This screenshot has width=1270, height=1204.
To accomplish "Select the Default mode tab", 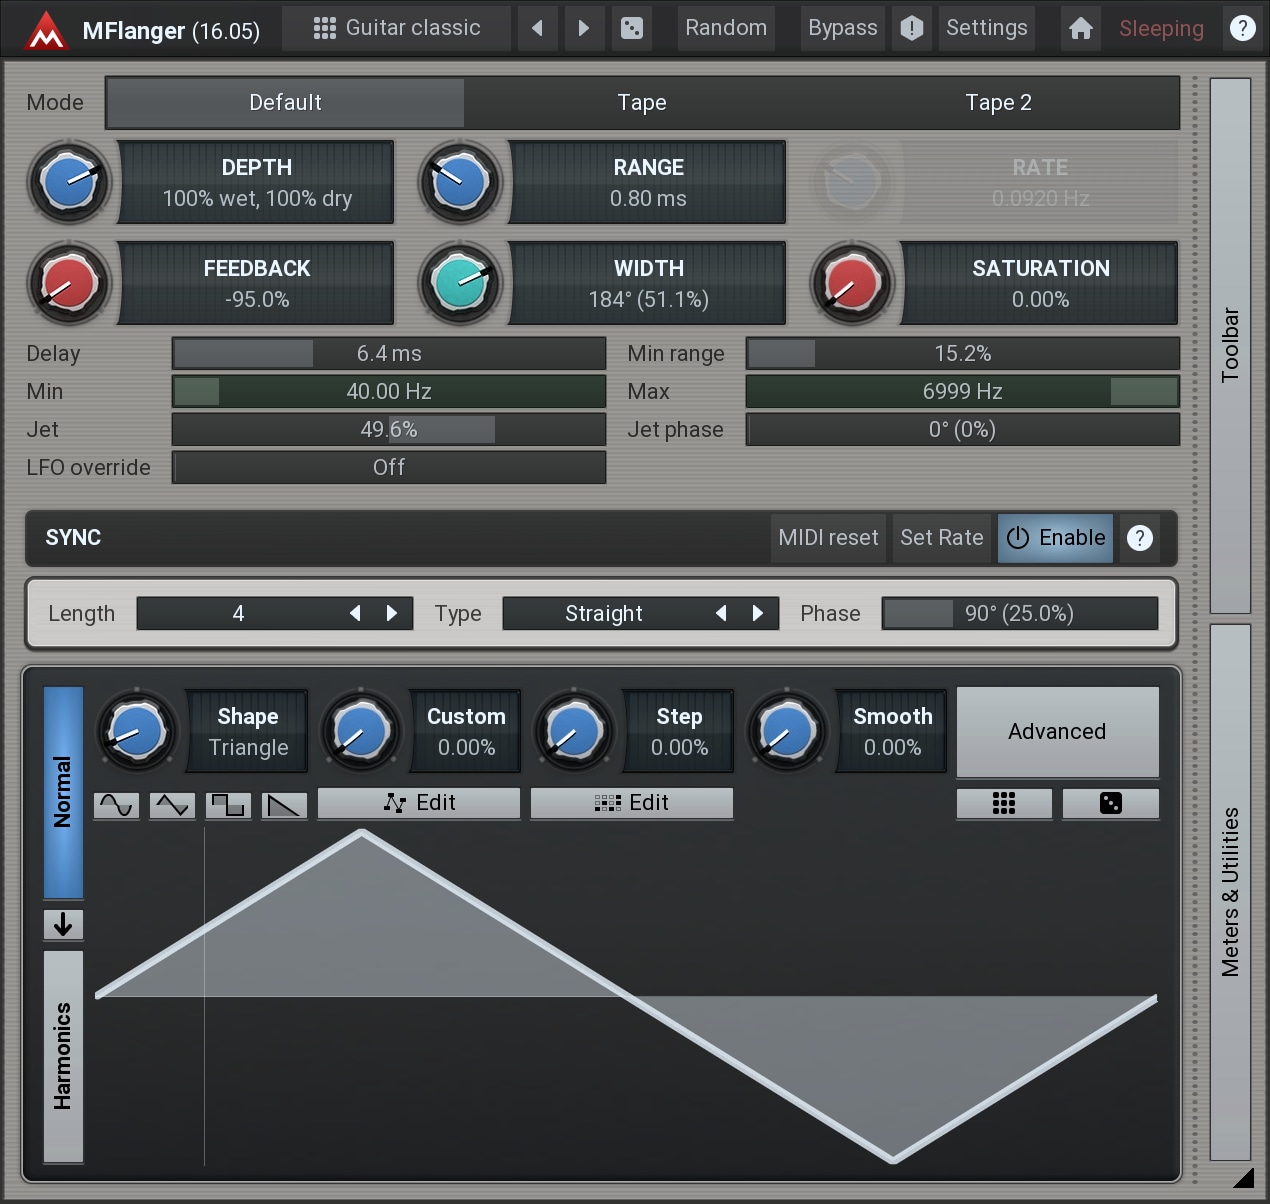I will pyautogui.click(x=285, y=102).
